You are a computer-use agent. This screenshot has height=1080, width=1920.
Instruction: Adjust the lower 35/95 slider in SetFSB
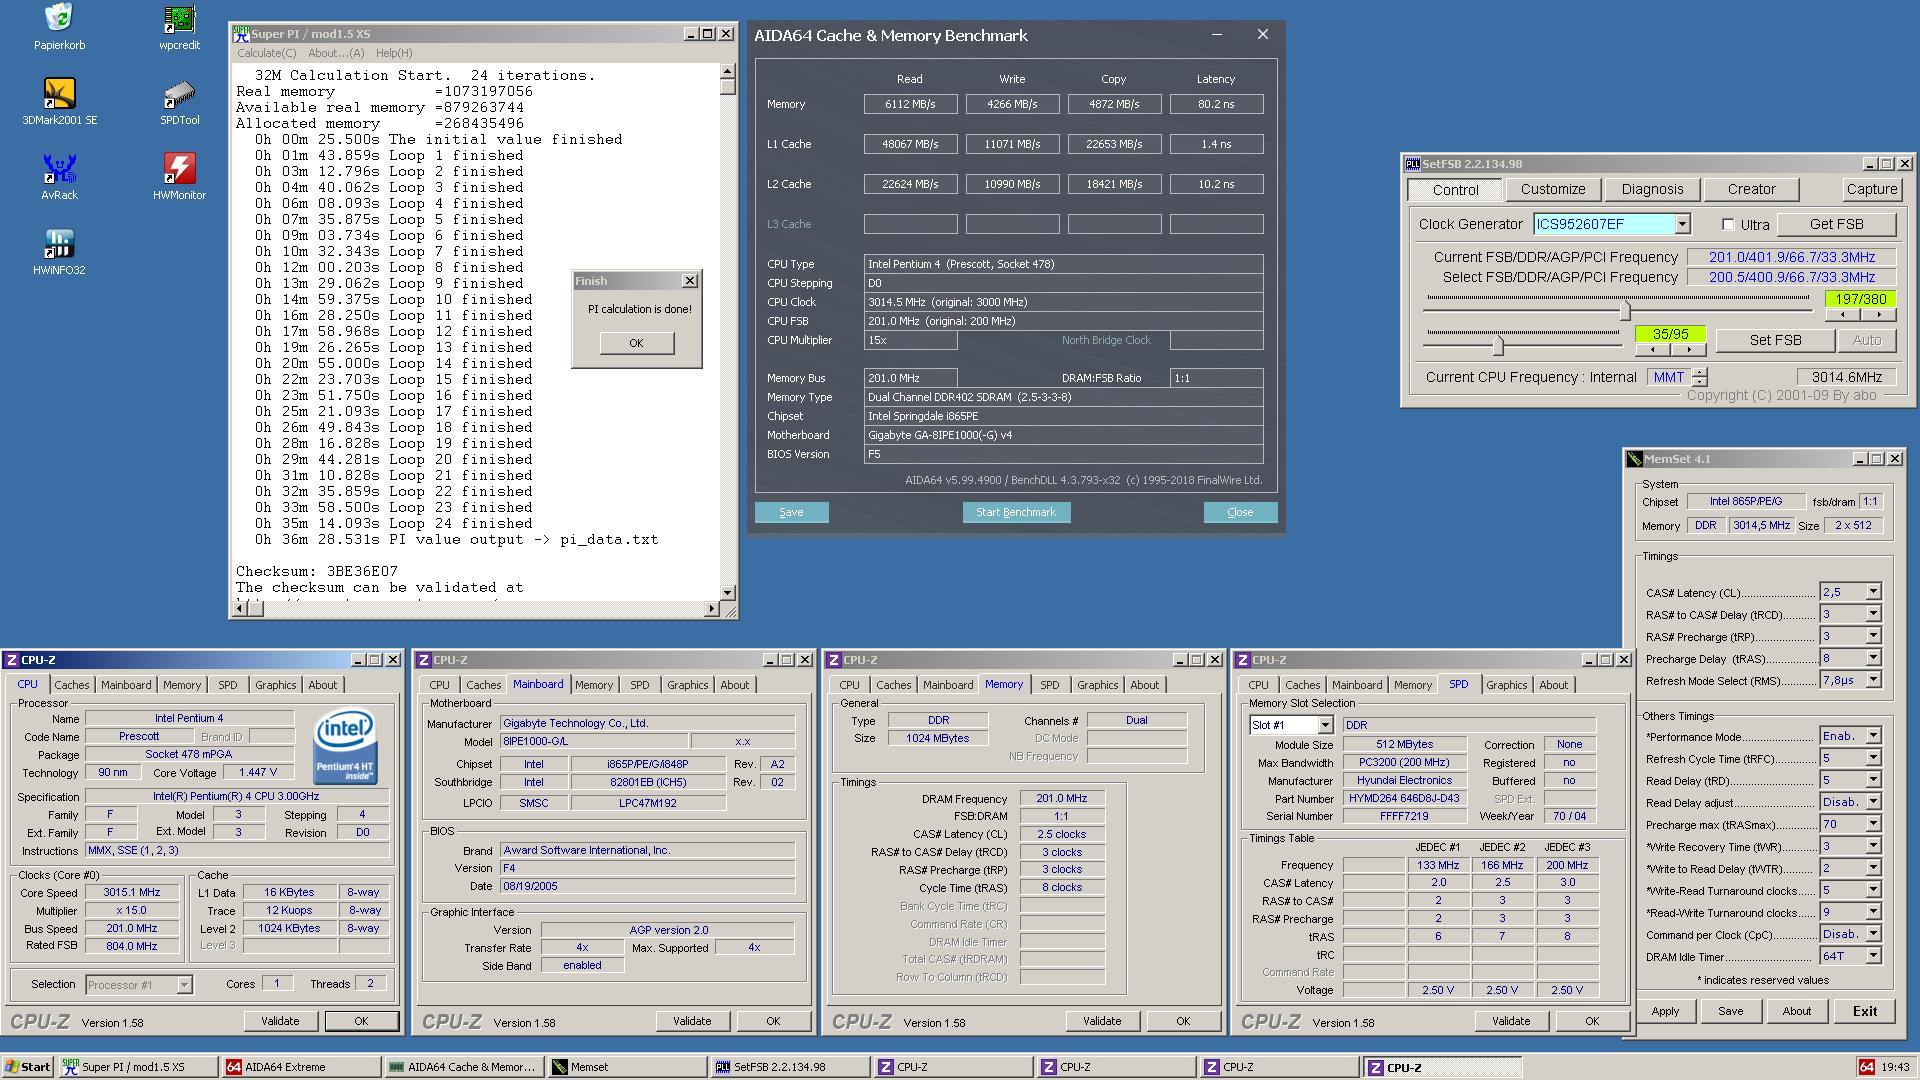click(1497, 345)
